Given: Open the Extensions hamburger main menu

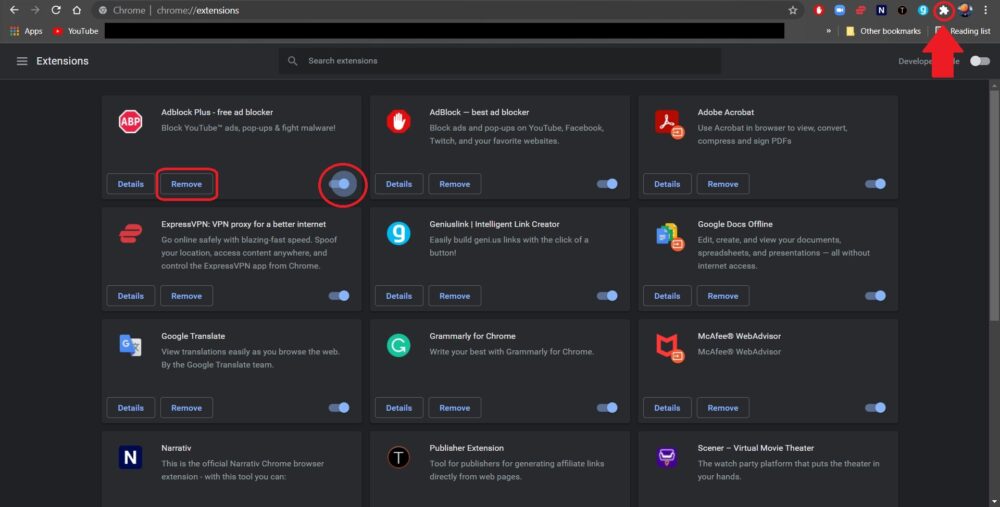Looking at the screenshot, I should (x=22, y=61).
